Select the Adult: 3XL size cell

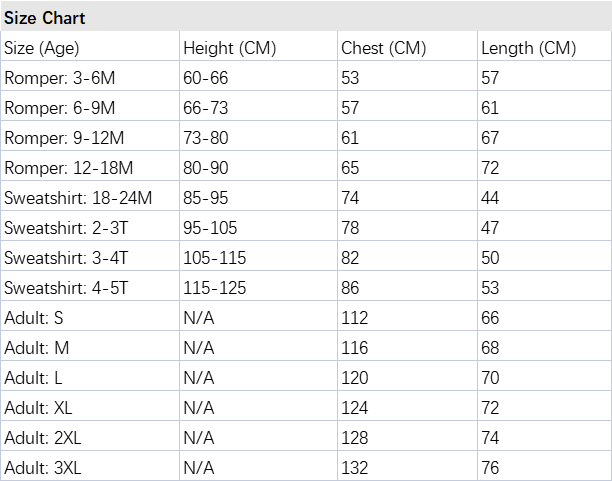[42, 467]
